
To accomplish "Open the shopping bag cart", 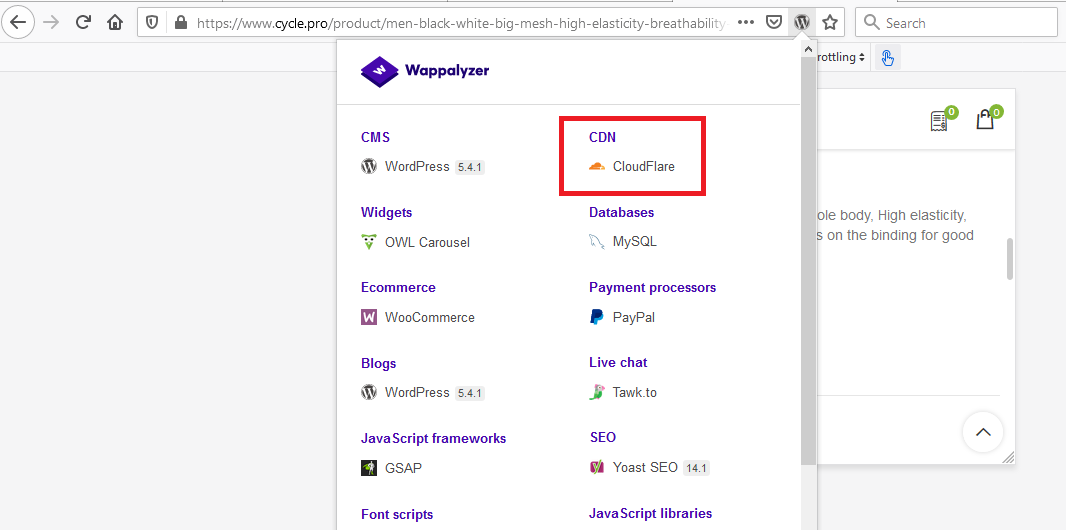I will coord(986,120).
